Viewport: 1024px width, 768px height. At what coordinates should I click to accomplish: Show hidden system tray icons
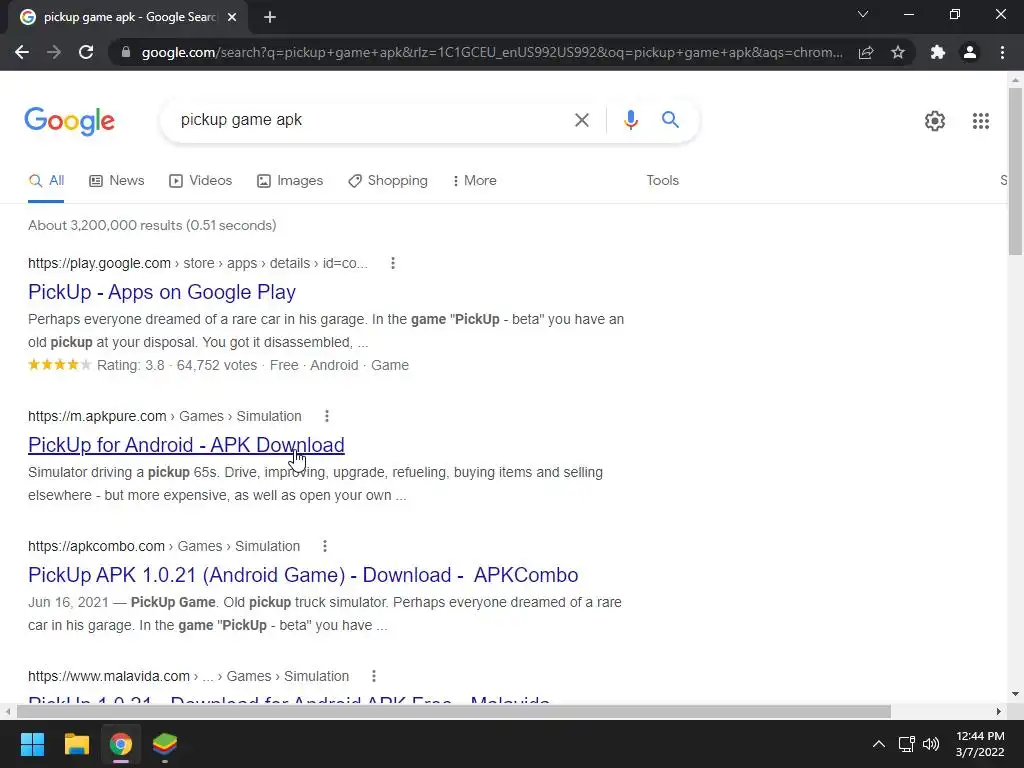pos(878,744)
